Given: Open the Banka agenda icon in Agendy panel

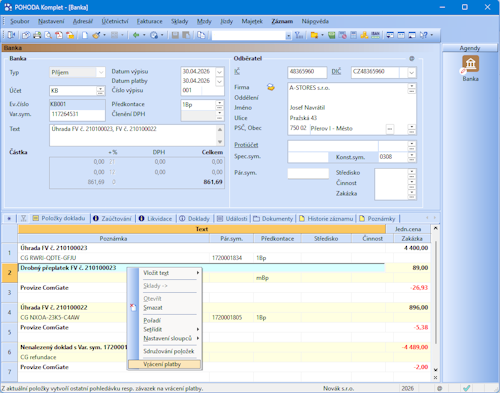Looking at the screenshot, I should (470, 64).
